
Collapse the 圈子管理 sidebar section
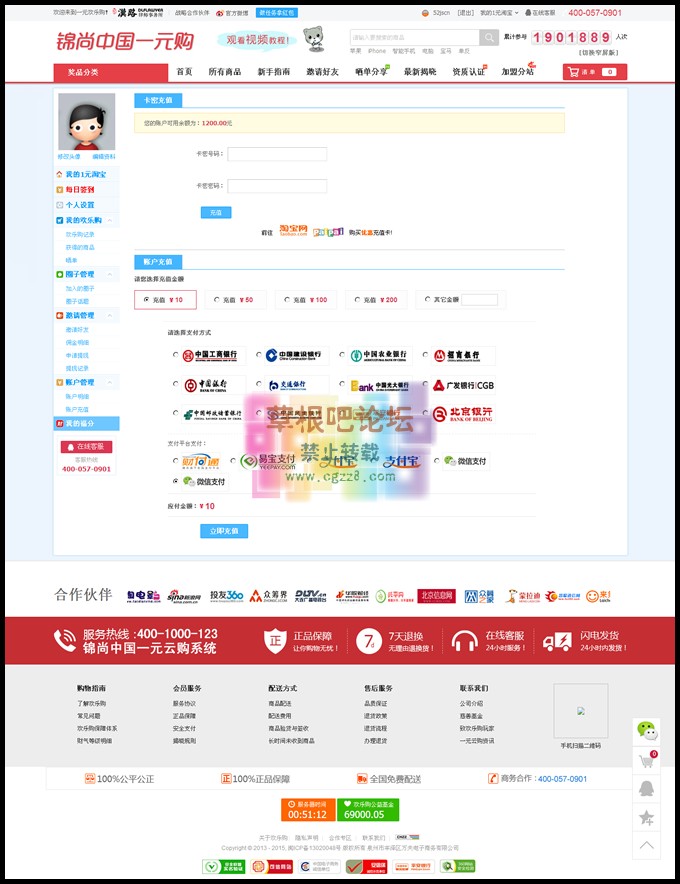110,275
